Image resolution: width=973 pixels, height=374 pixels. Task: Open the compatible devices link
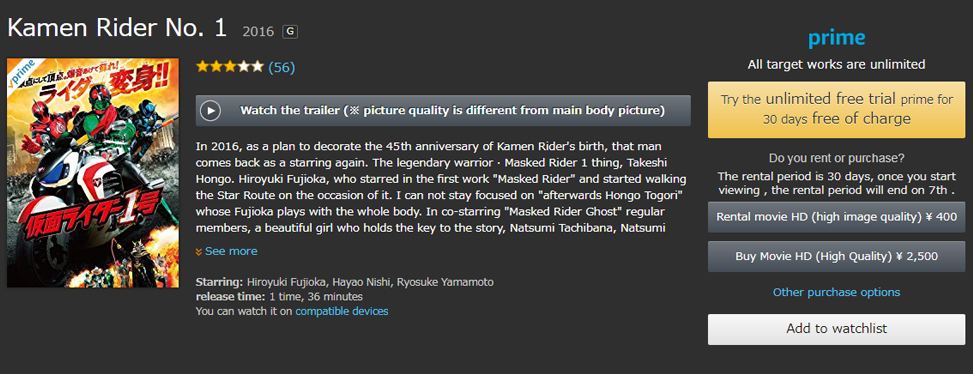342,311
